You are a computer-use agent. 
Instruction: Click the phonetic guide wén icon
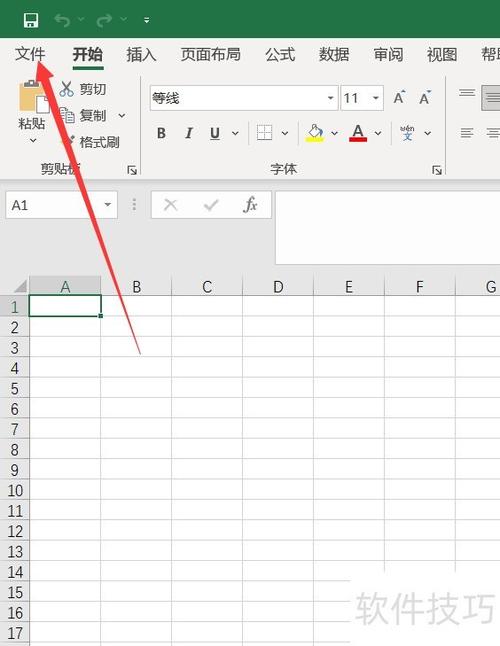[407, 133]
